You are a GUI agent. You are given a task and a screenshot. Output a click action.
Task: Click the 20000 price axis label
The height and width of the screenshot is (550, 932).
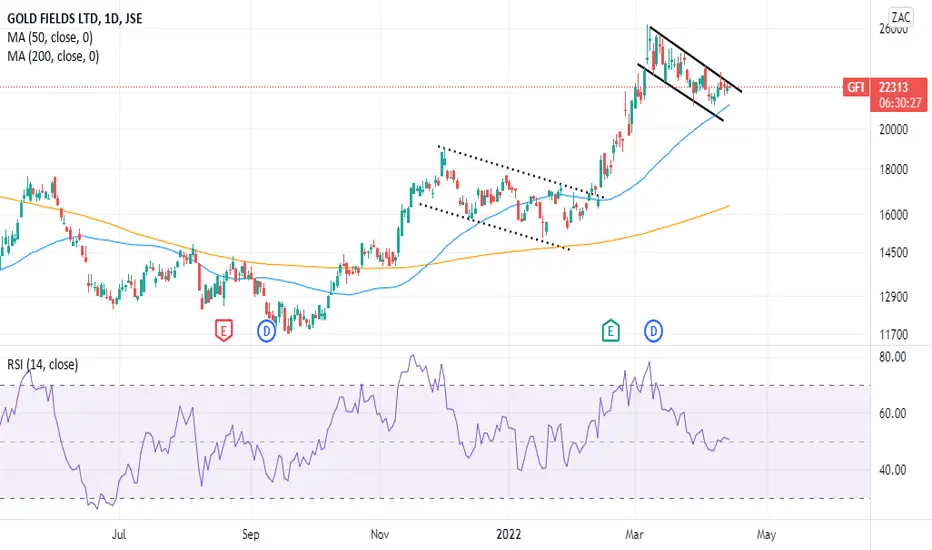(x=893, y=130)
